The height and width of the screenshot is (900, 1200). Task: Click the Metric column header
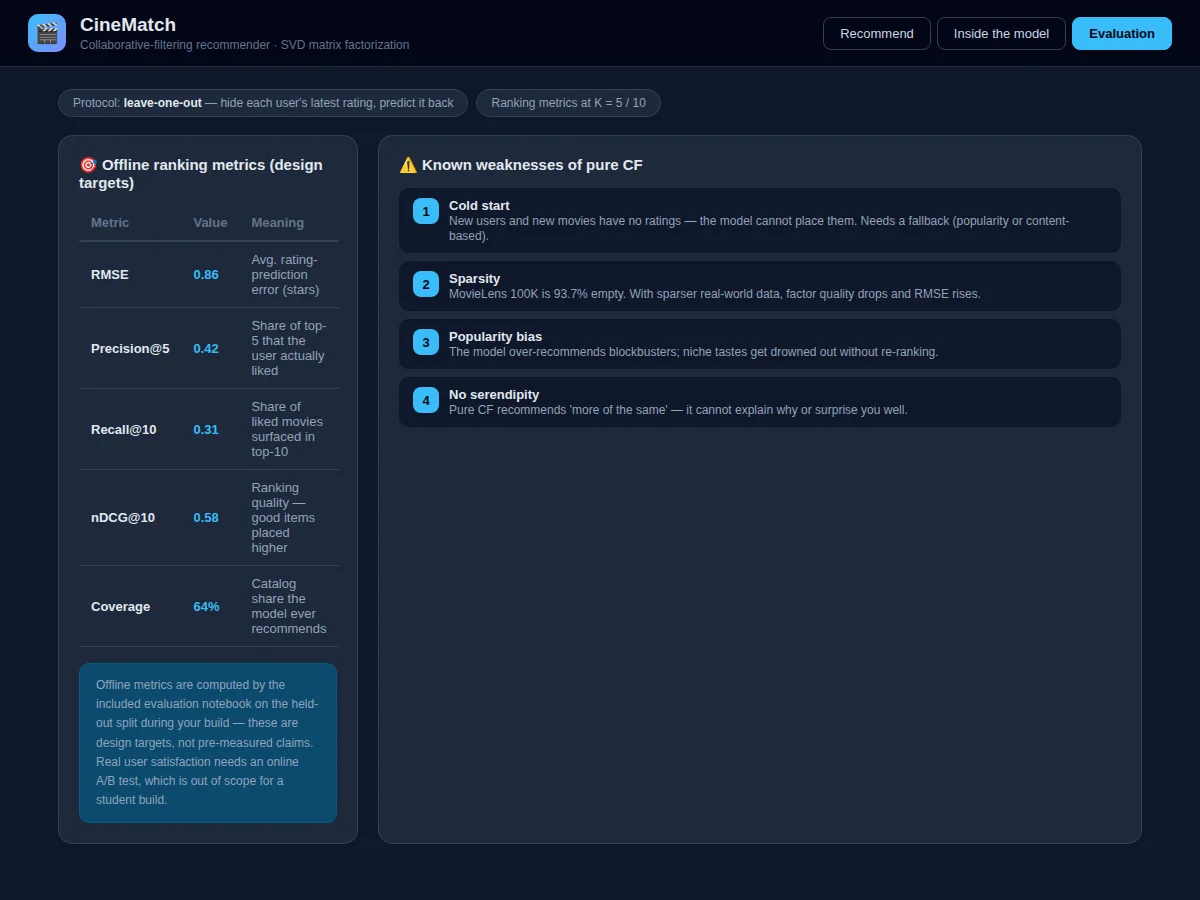tap(110, 223)
